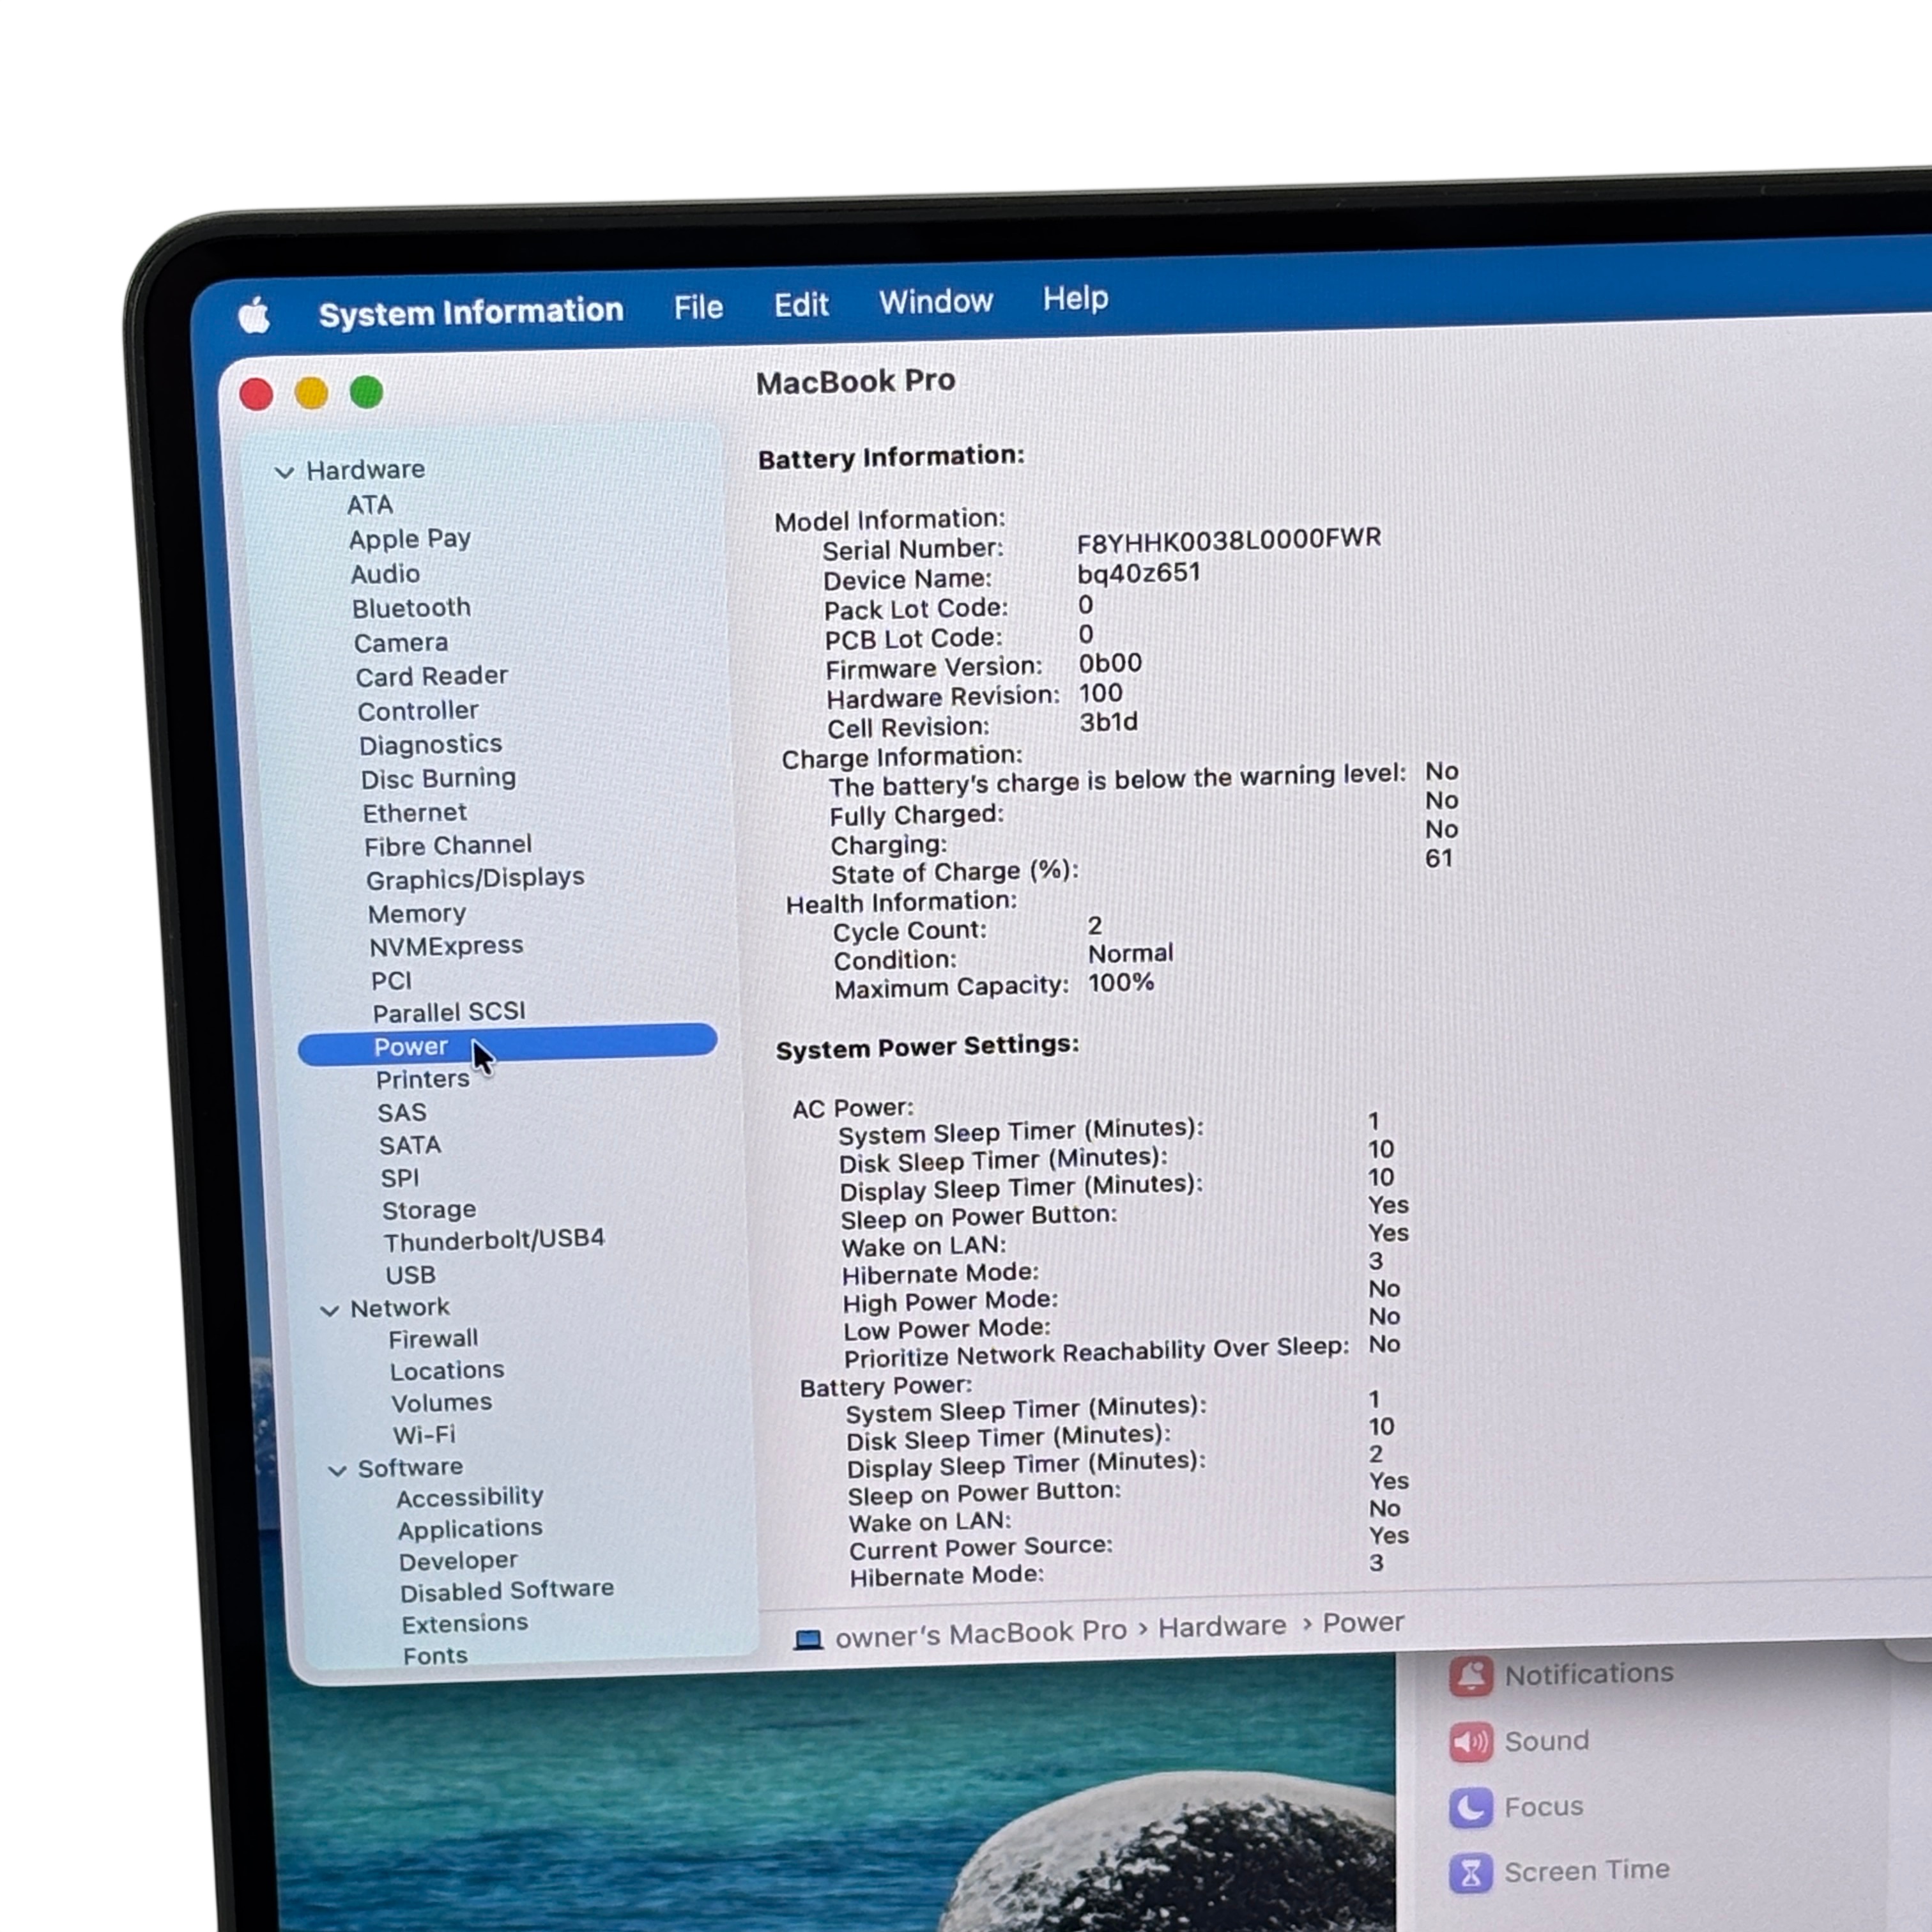This screenshot has width=1932, height=1932.
Task: Collapse the Hardware section chevron
Action: click(285, 472)
